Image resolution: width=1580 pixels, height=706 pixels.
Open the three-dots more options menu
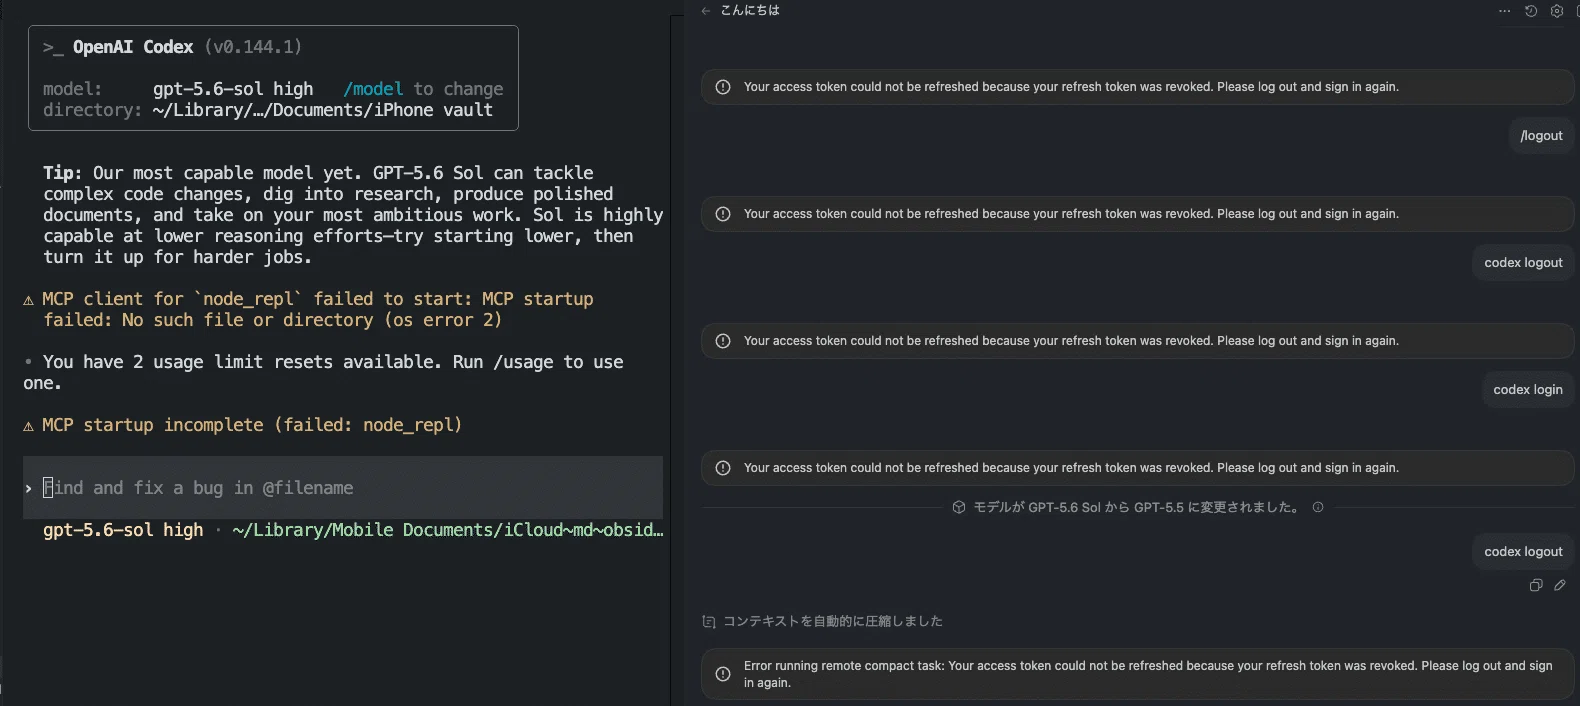(x=1505, y=11)
